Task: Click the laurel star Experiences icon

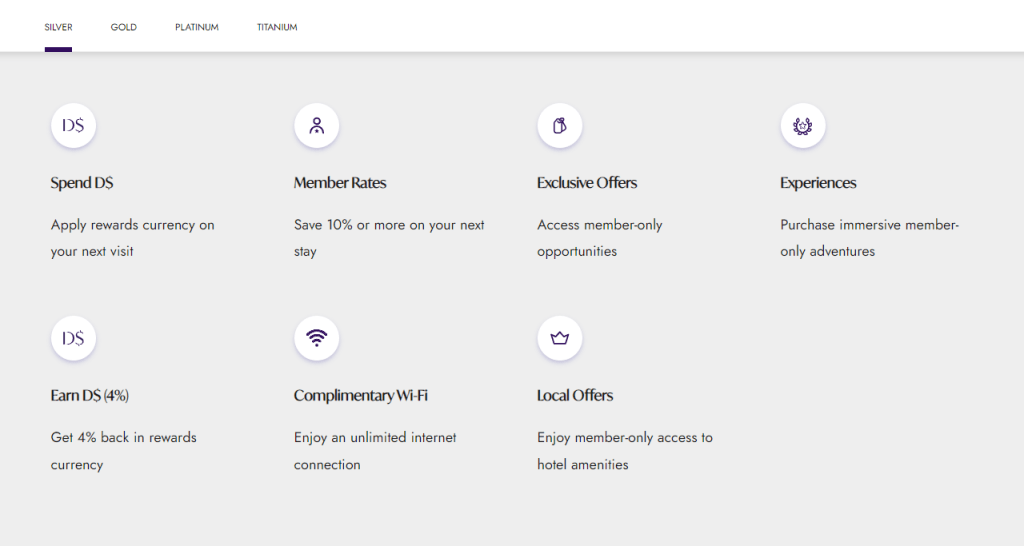Action: [x=802, y=126]
